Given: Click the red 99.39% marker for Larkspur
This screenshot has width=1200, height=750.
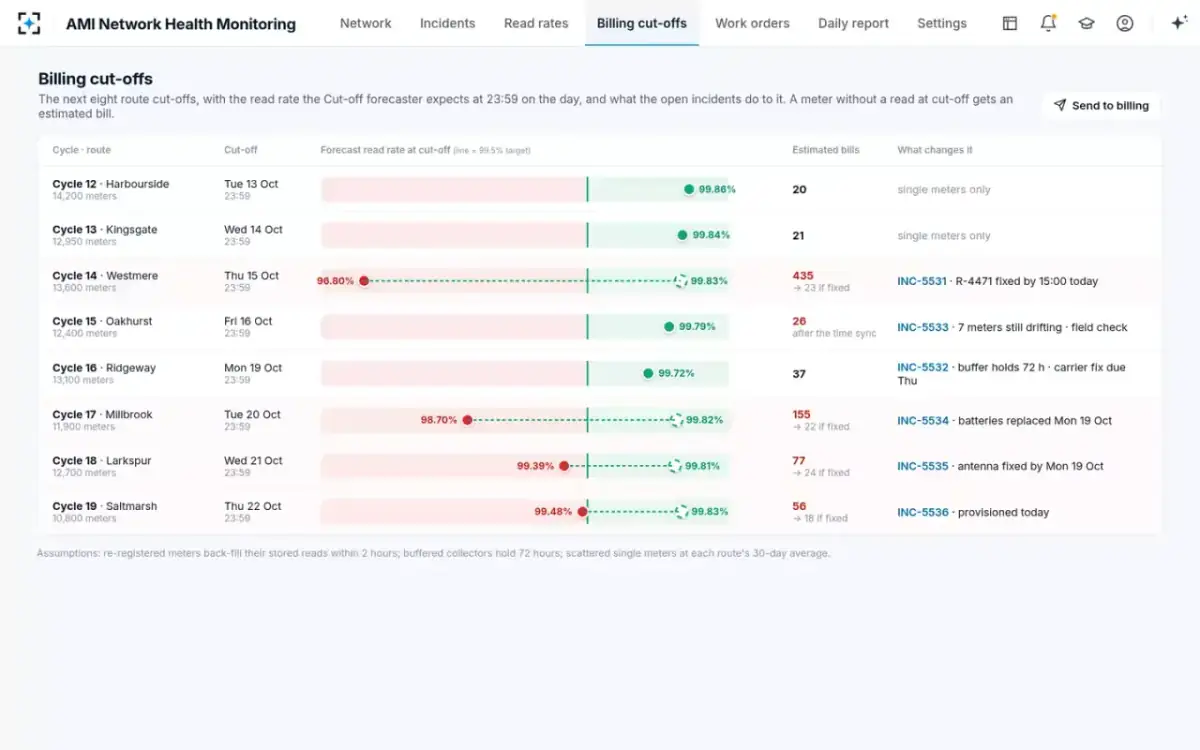Looking at the screenshot, I should point(564,466).
